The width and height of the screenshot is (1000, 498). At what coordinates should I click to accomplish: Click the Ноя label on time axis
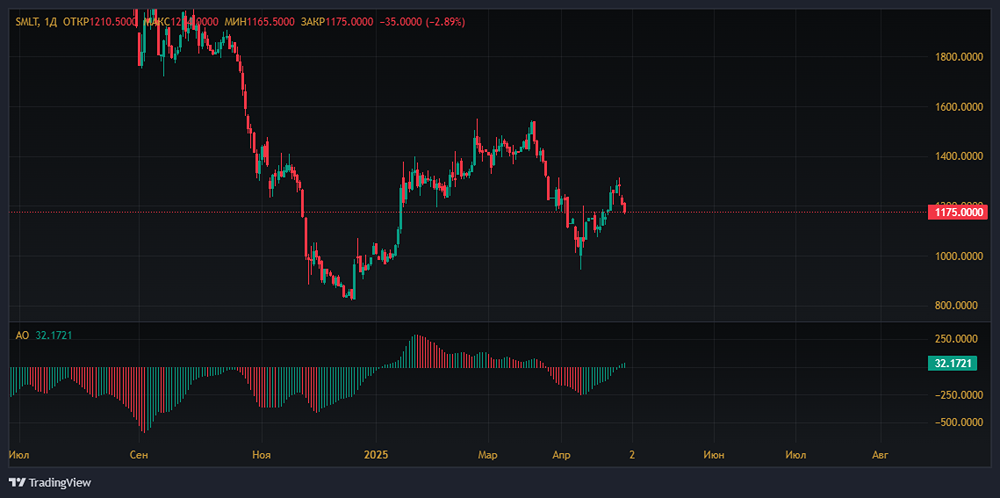tap(261, 455)
